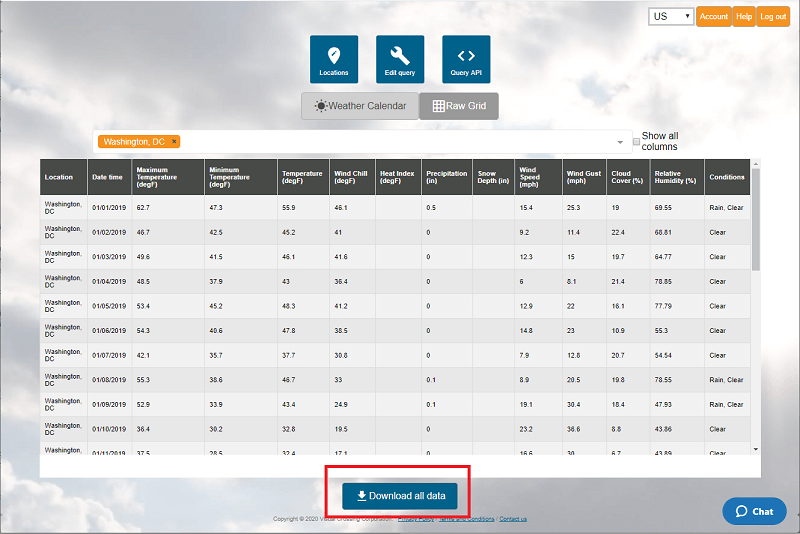The image size is (800, 534).
Task: Click the Download all data button
Action: coord(400,496)
